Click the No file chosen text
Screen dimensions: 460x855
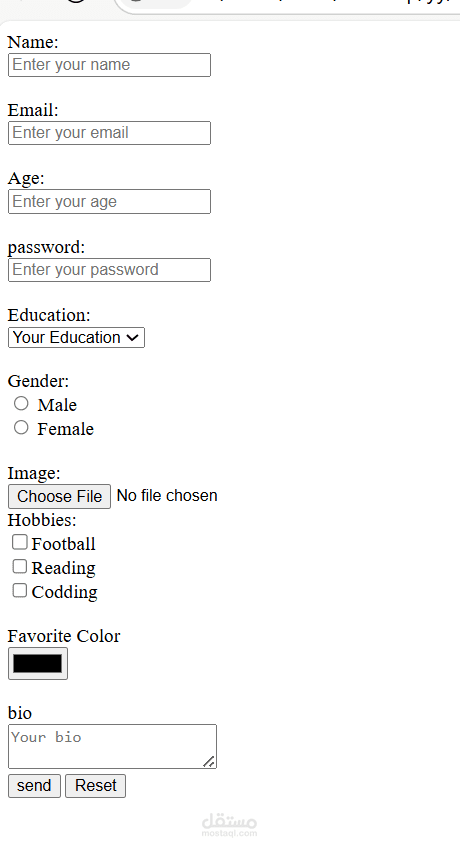167,496
